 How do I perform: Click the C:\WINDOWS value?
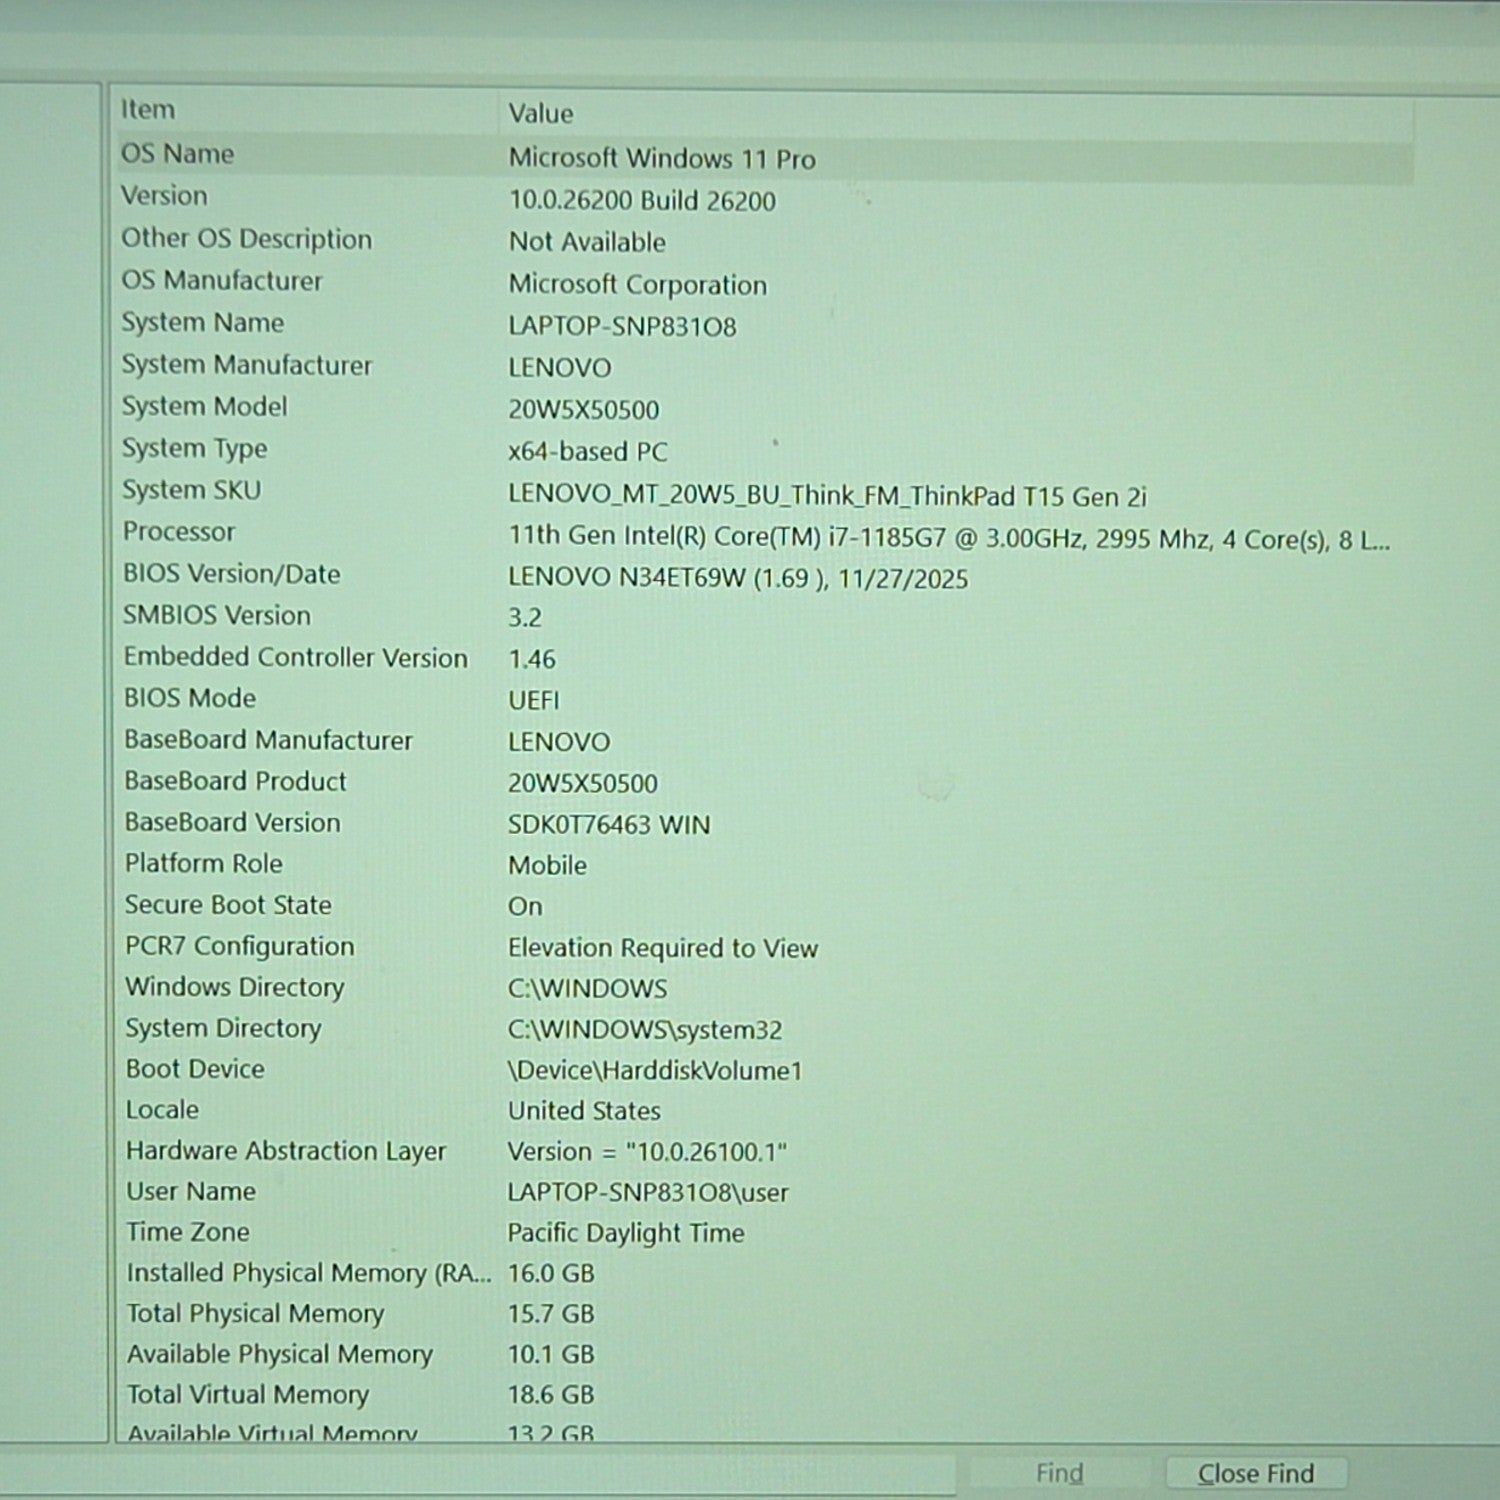pyautogui.click(x=587, y=989)
